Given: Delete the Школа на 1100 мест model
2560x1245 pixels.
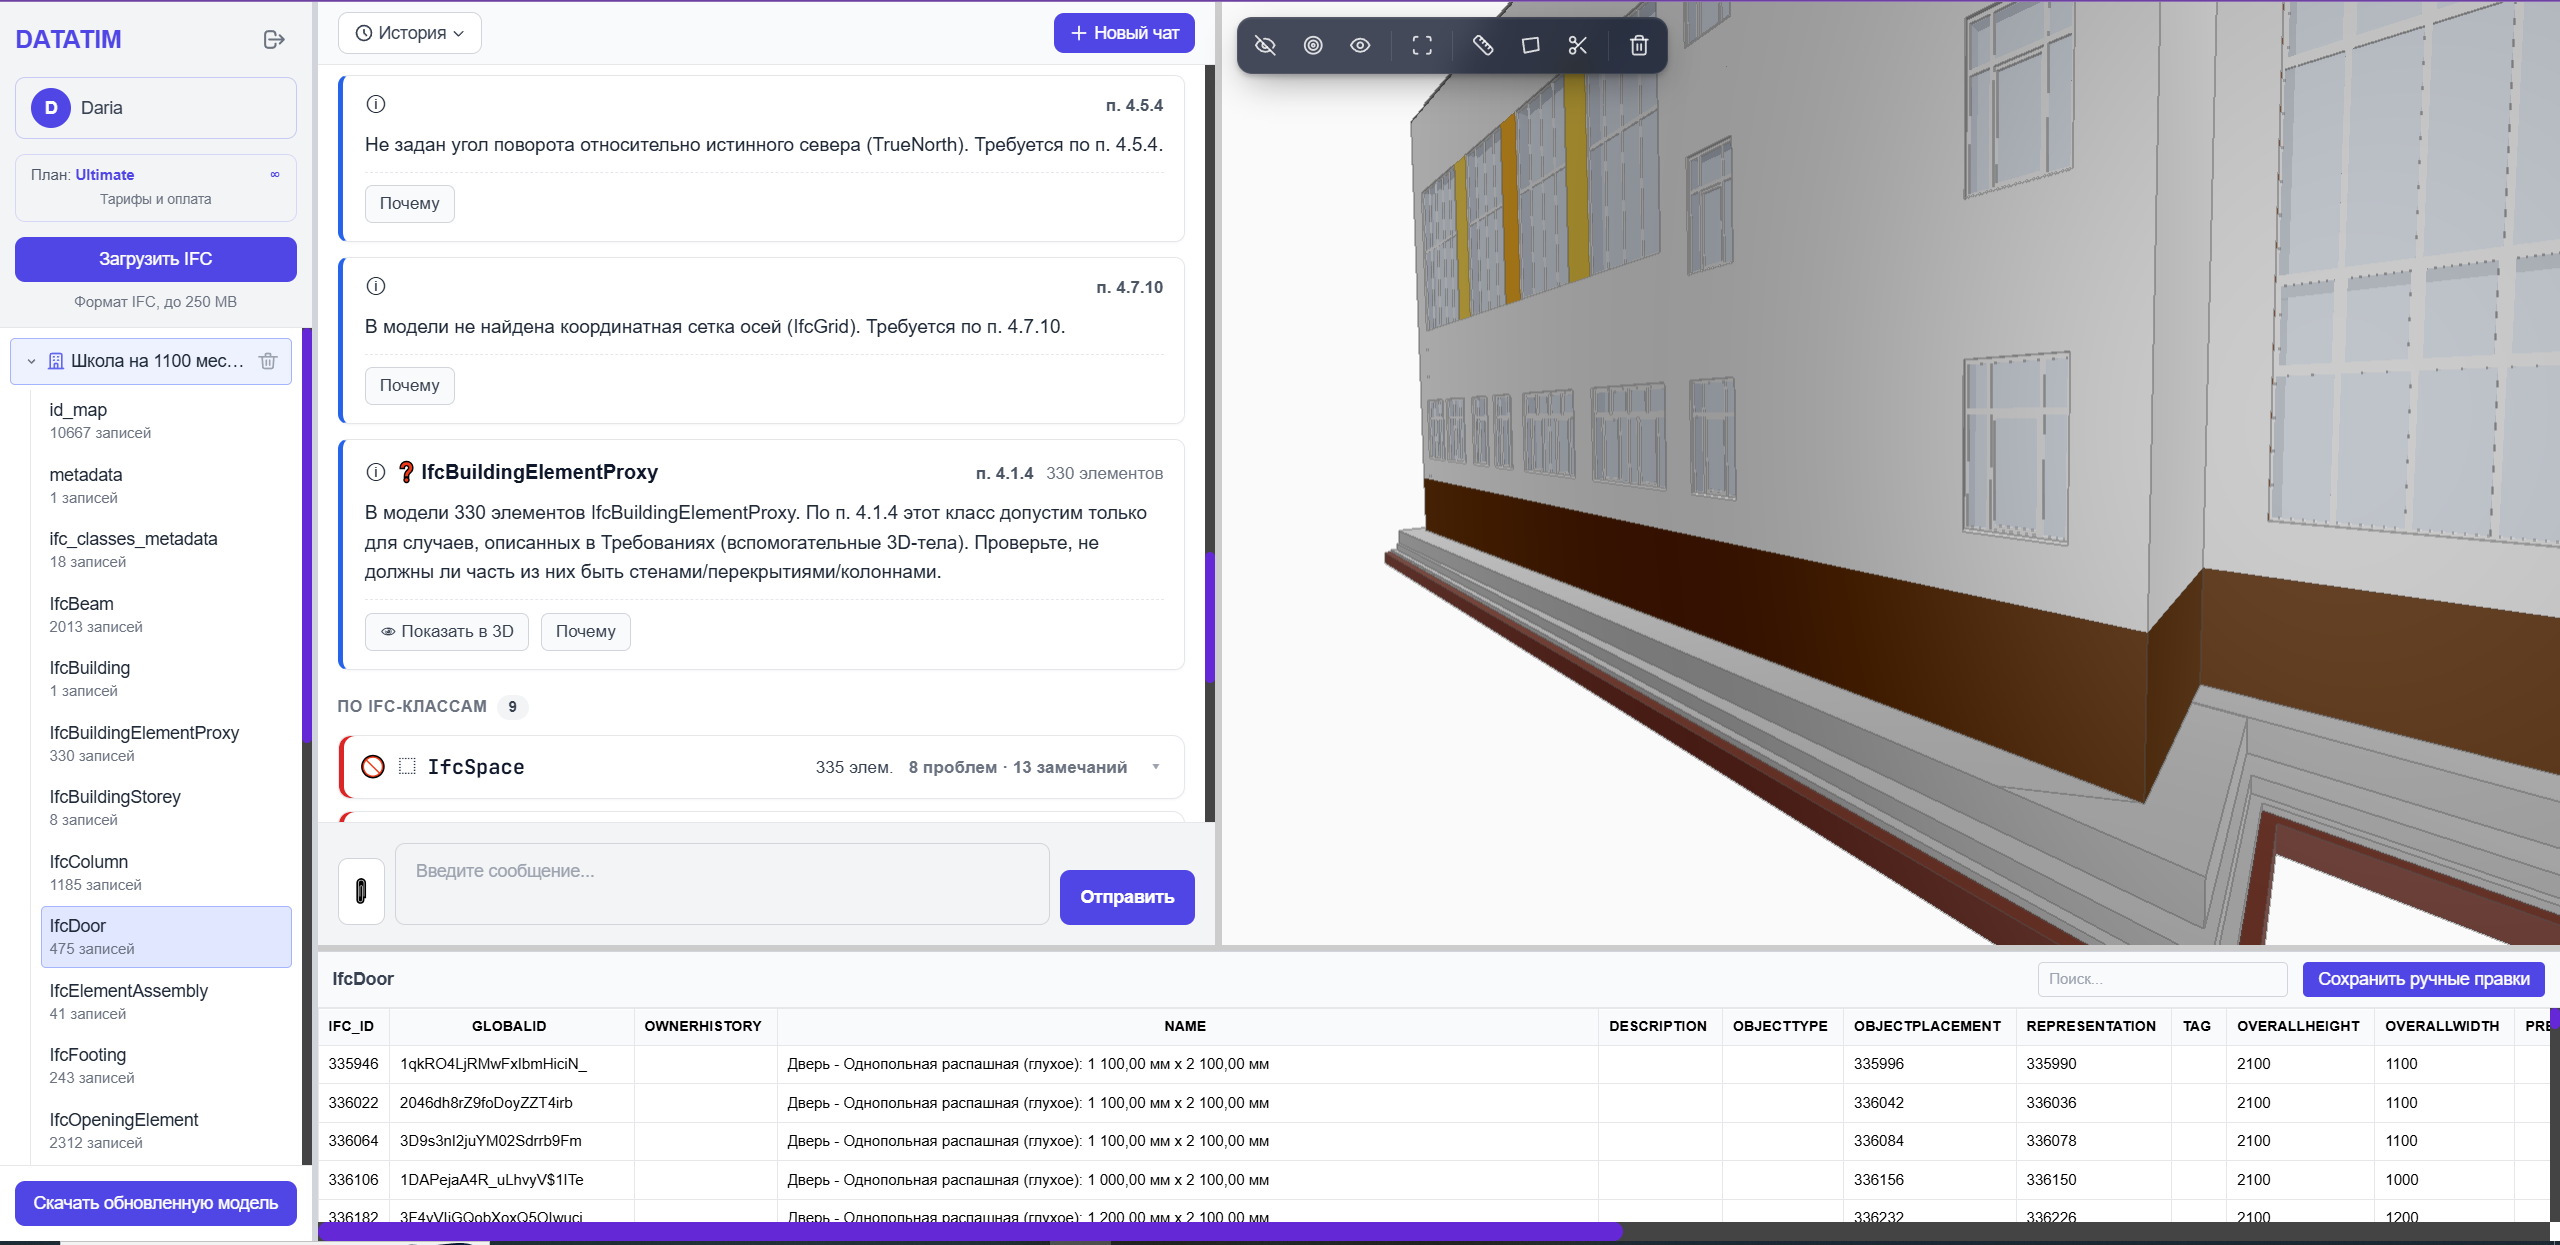Looking at the screenshot, I should point(268,361).
